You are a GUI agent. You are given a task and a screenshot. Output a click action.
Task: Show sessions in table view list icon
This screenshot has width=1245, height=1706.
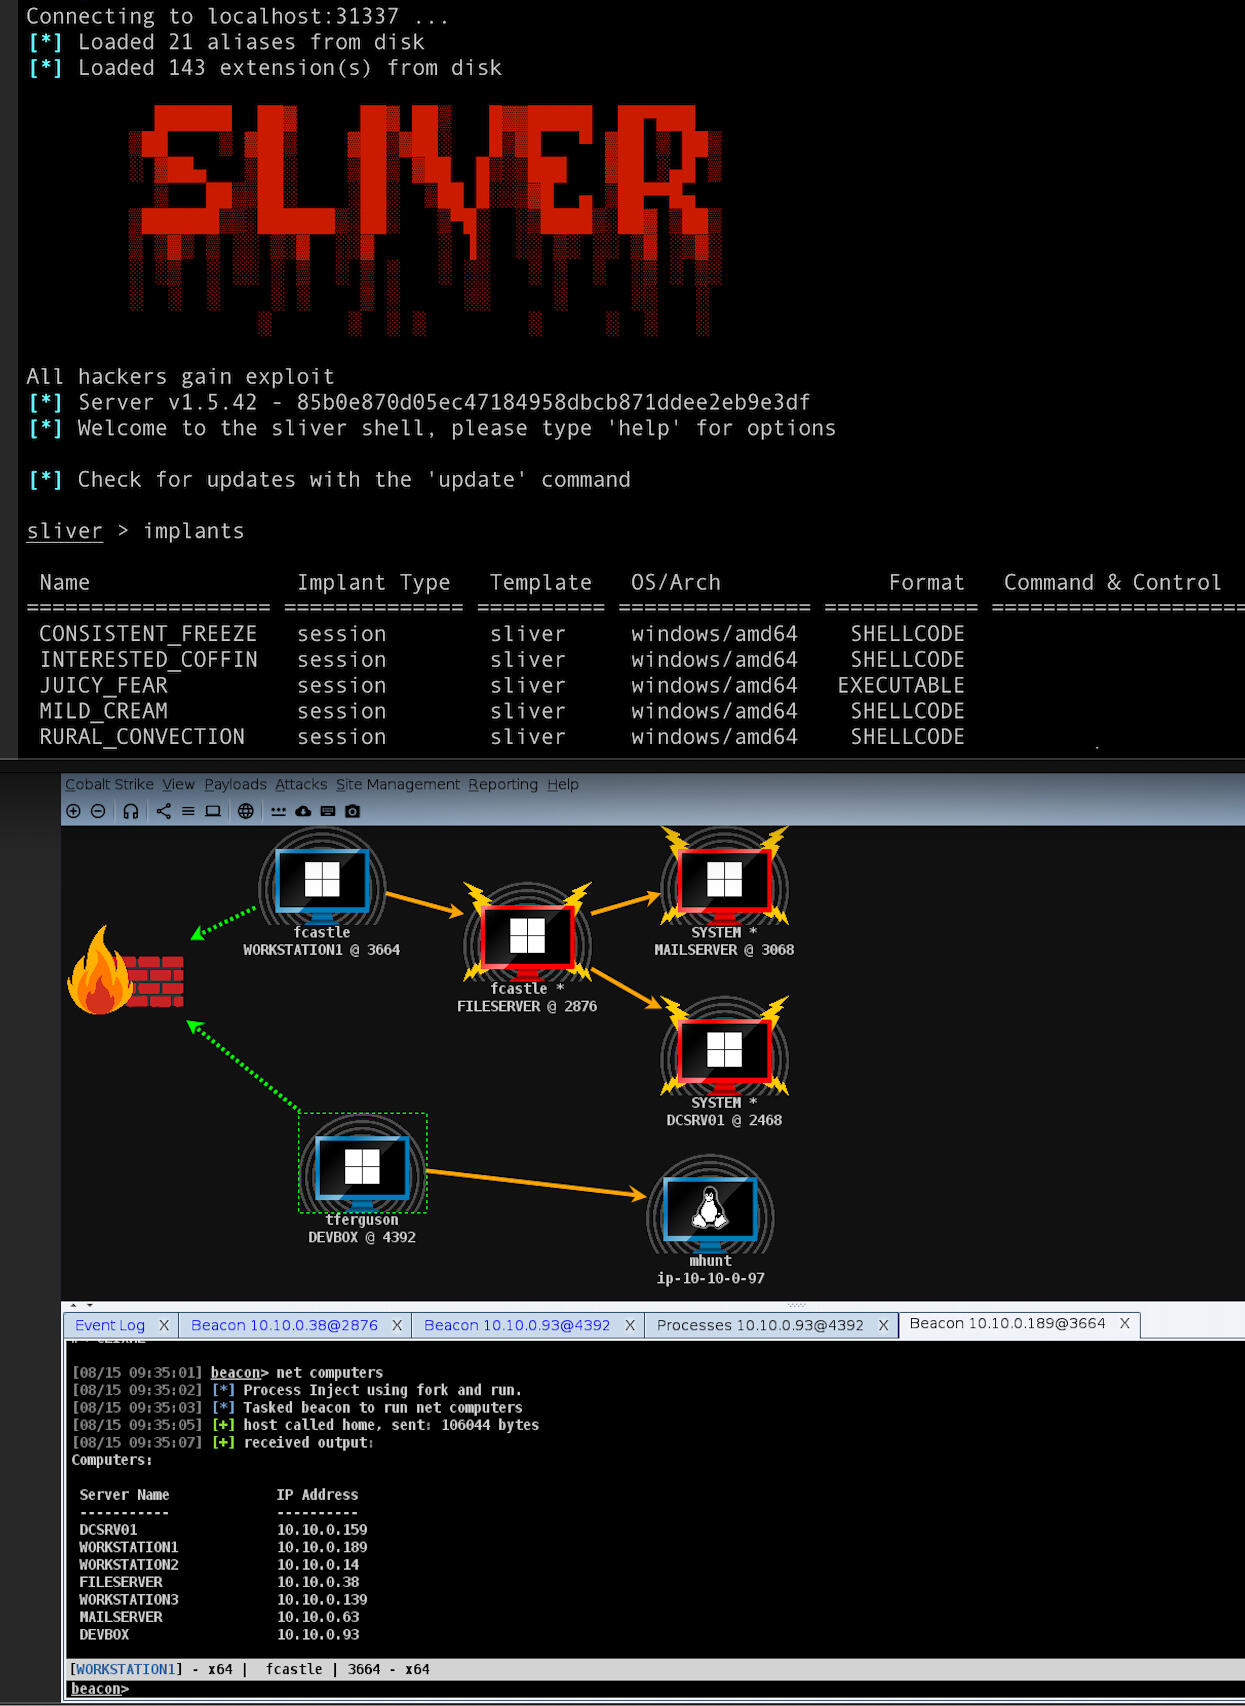(188, 811)
